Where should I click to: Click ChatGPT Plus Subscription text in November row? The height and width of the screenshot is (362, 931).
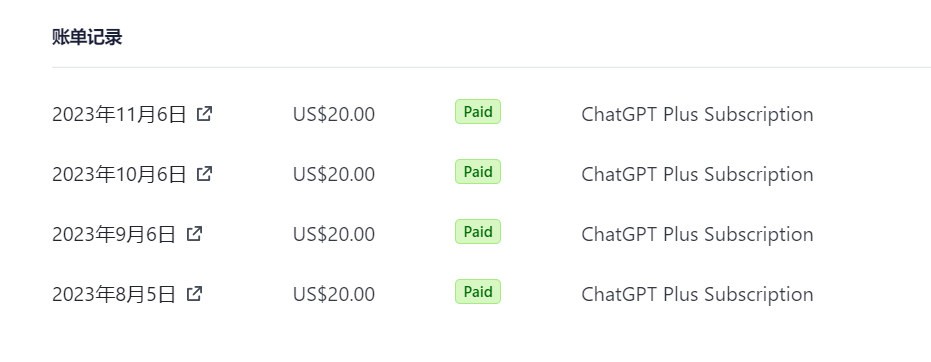pyautogui.click(x=697, y=114)
